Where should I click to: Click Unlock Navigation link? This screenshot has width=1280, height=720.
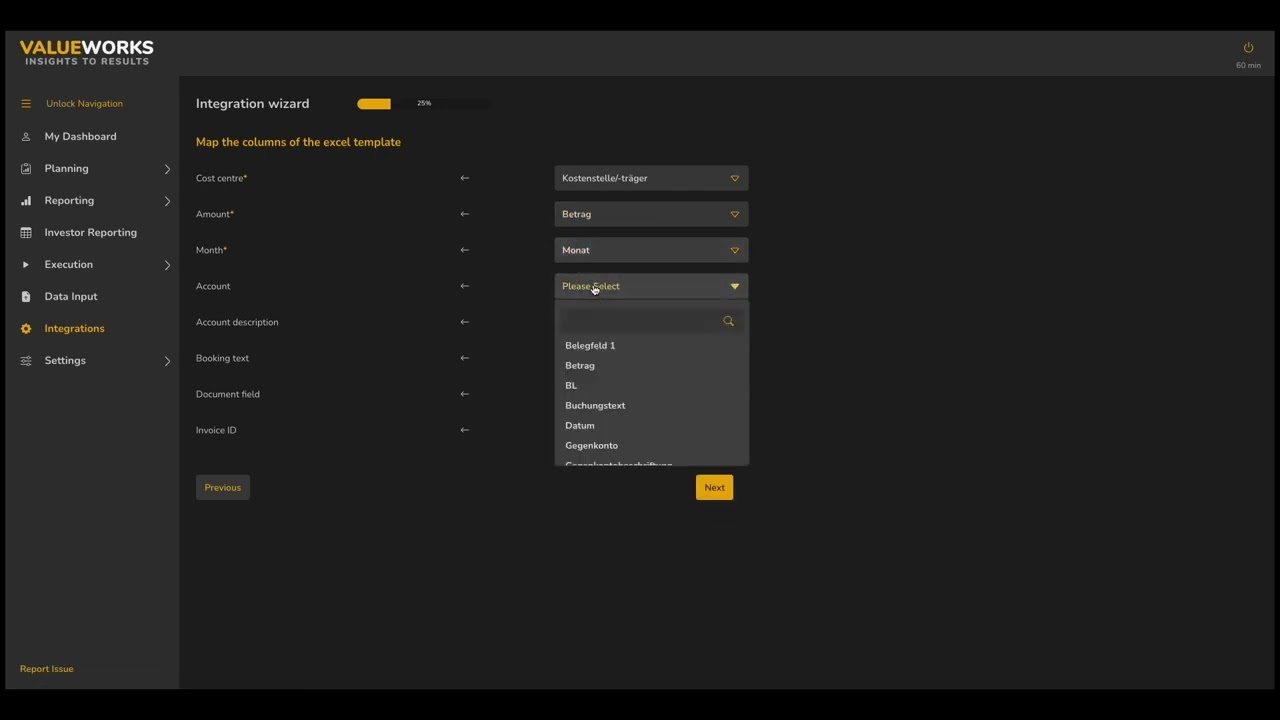[84, 104]
